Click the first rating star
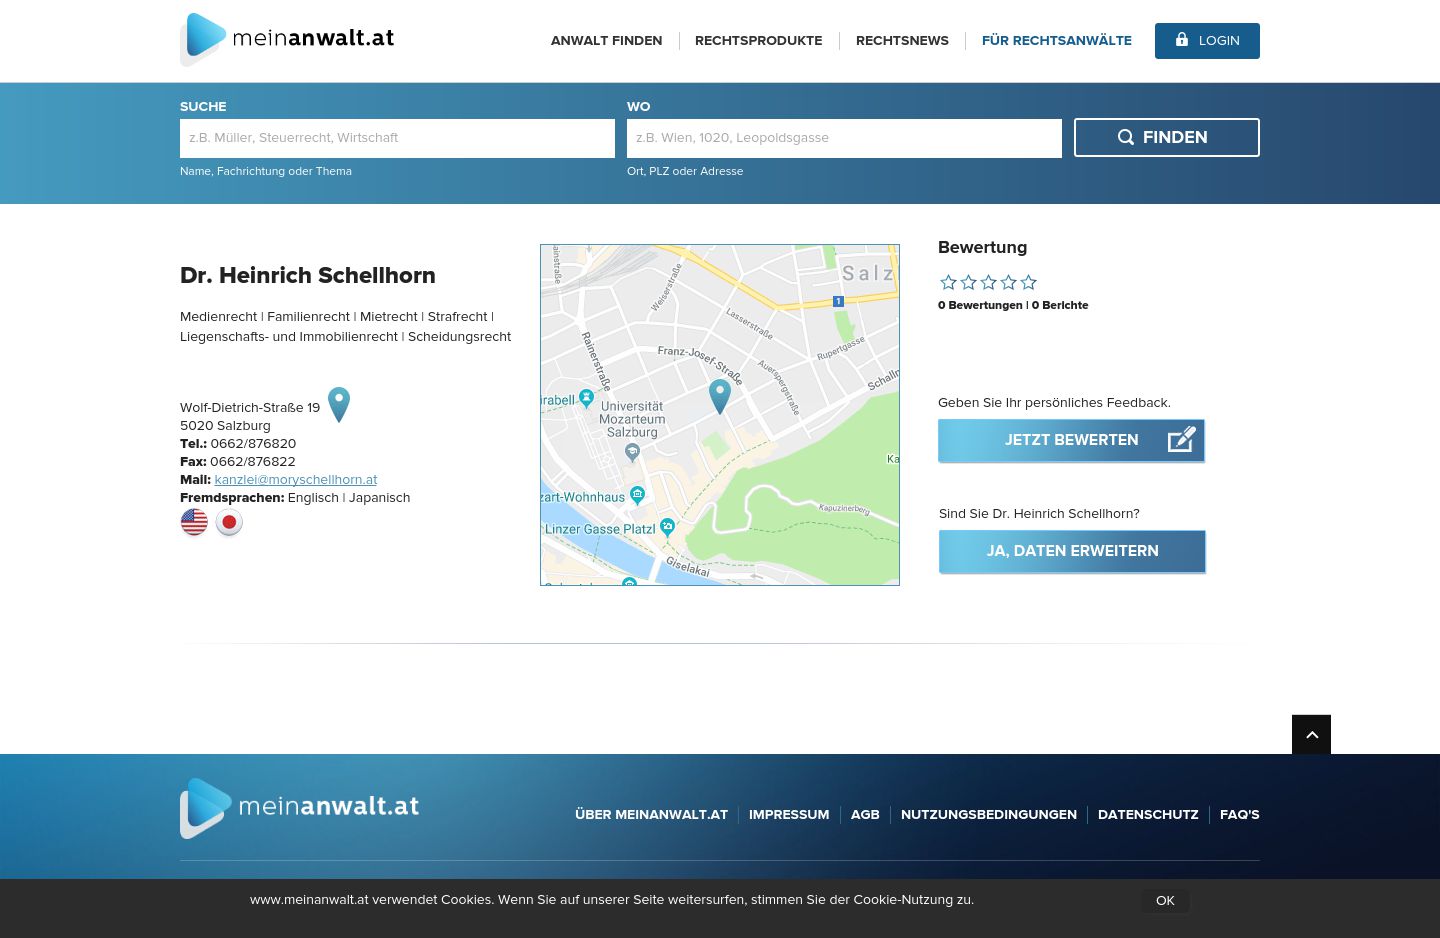 [949, 282]
